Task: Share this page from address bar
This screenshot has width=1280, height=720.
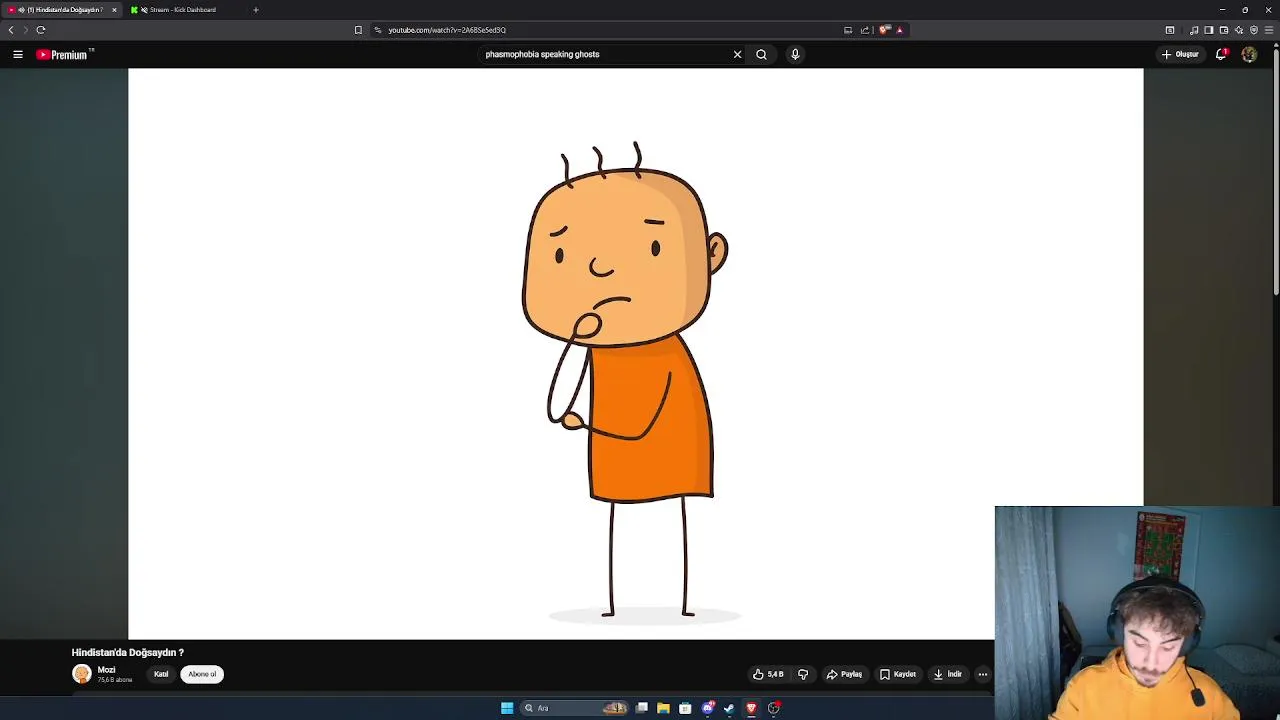Action: tap(865, 30)
